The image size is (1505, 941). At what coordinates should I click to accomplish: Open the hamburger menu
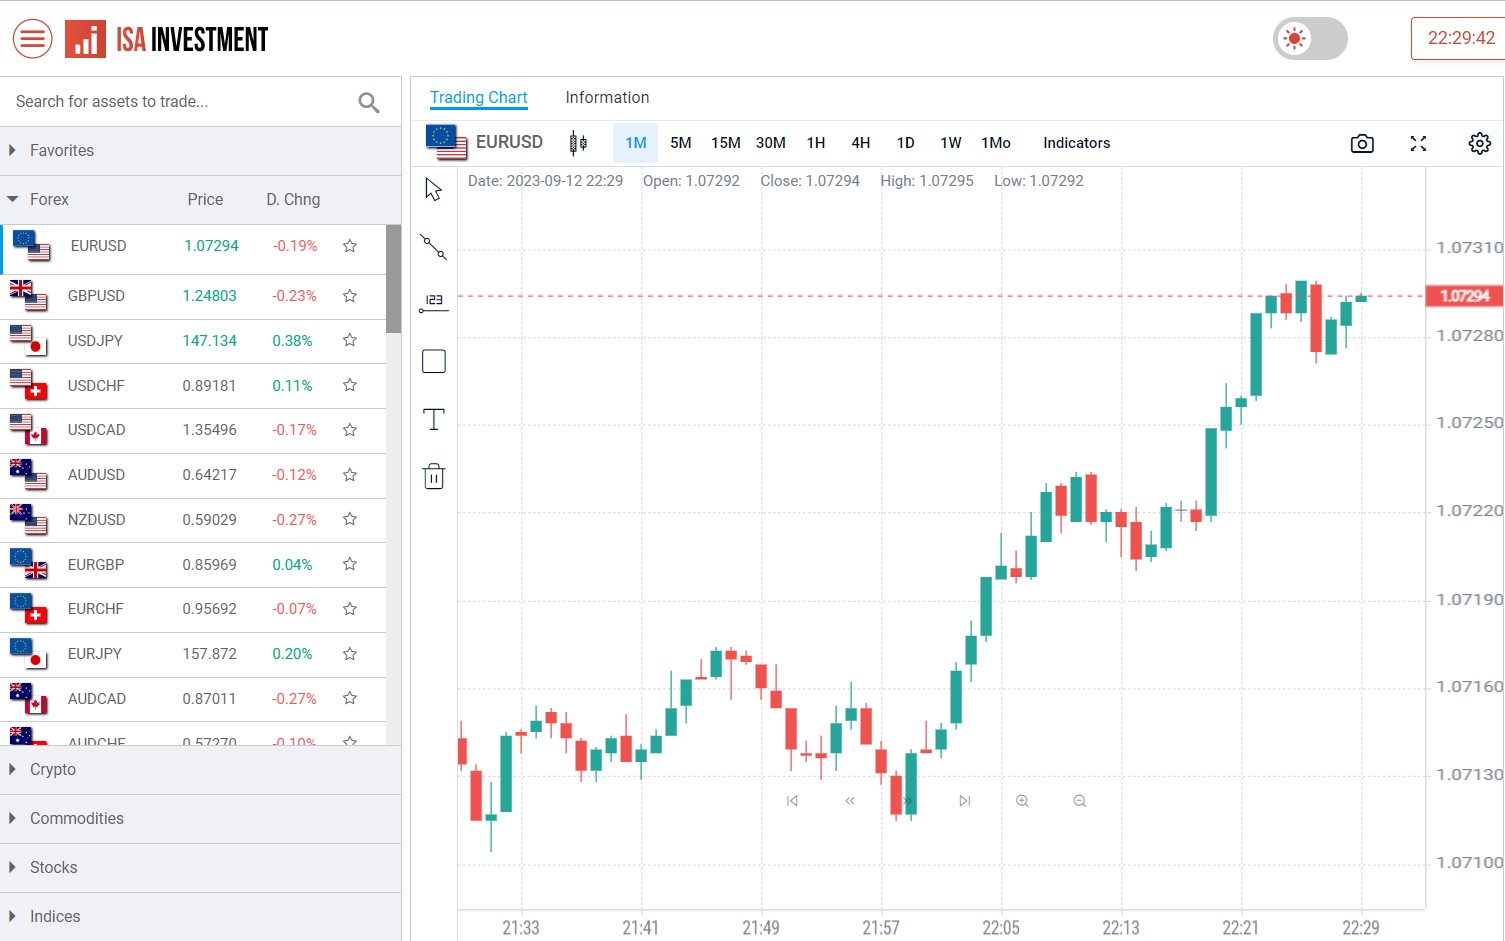pos(32,39)
